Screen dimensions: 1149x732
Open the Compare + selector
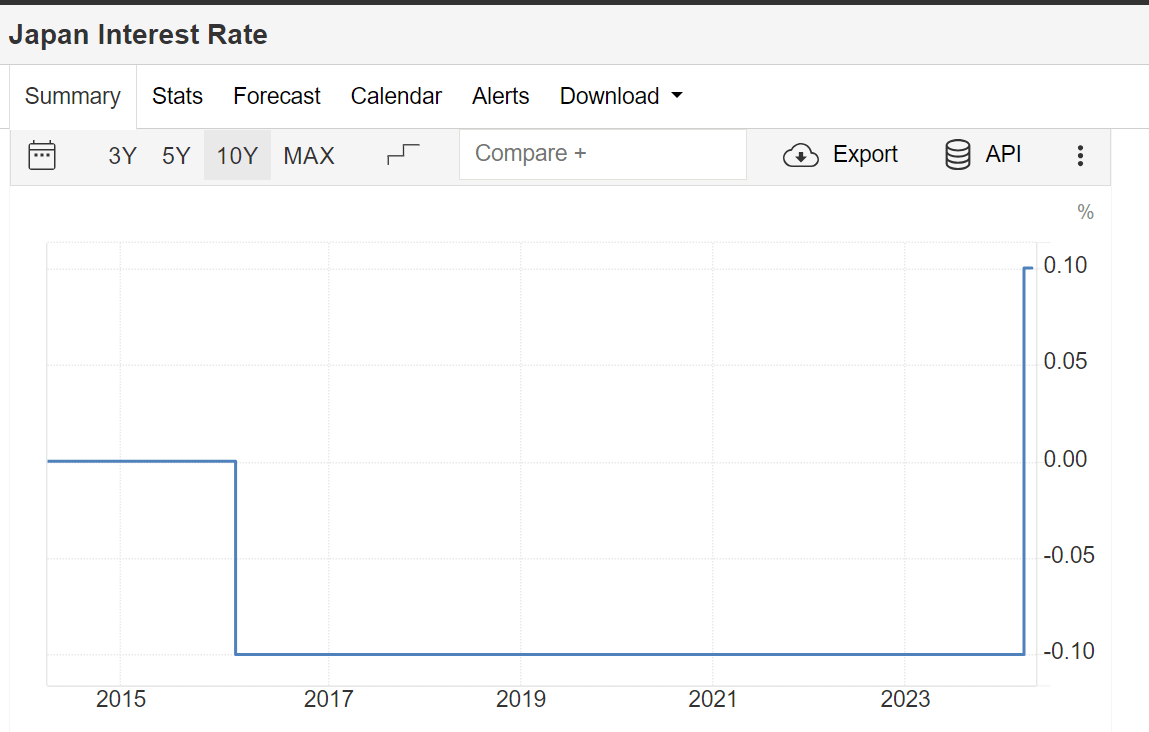coord(602,154)
